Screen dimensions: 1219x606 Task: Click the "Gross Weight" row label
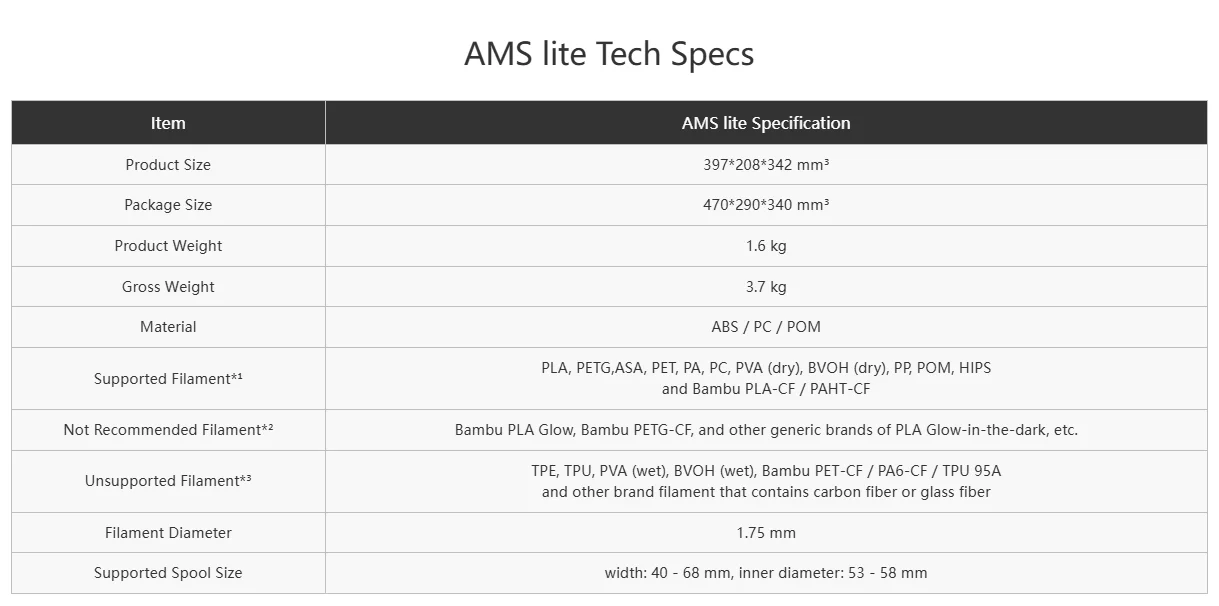pos(168,287)
